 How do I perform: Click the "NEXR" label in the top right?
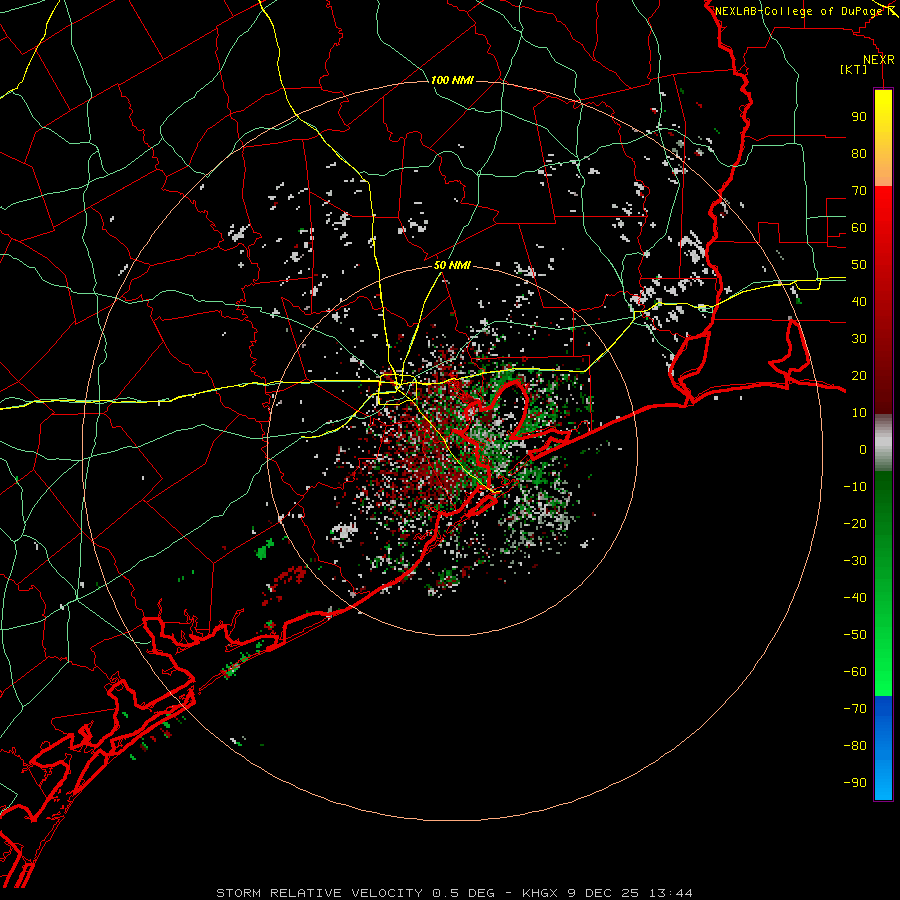click(879, 60)
